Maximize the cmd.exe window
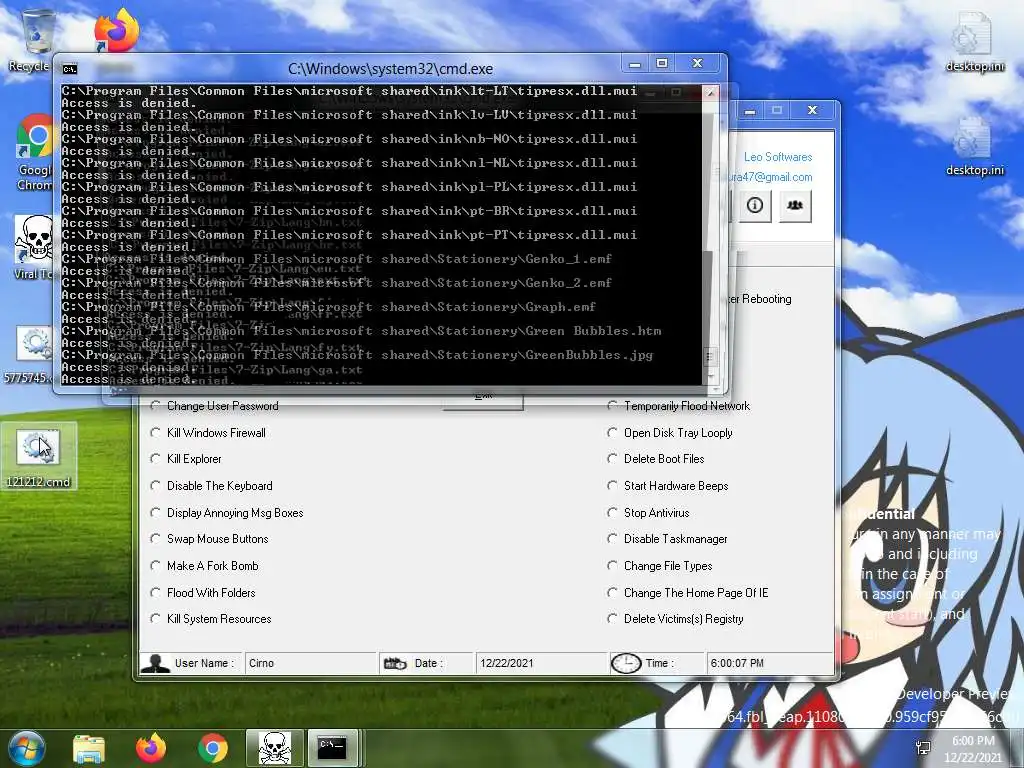This screenshot has width=1024, height=768. click(662, 63)
